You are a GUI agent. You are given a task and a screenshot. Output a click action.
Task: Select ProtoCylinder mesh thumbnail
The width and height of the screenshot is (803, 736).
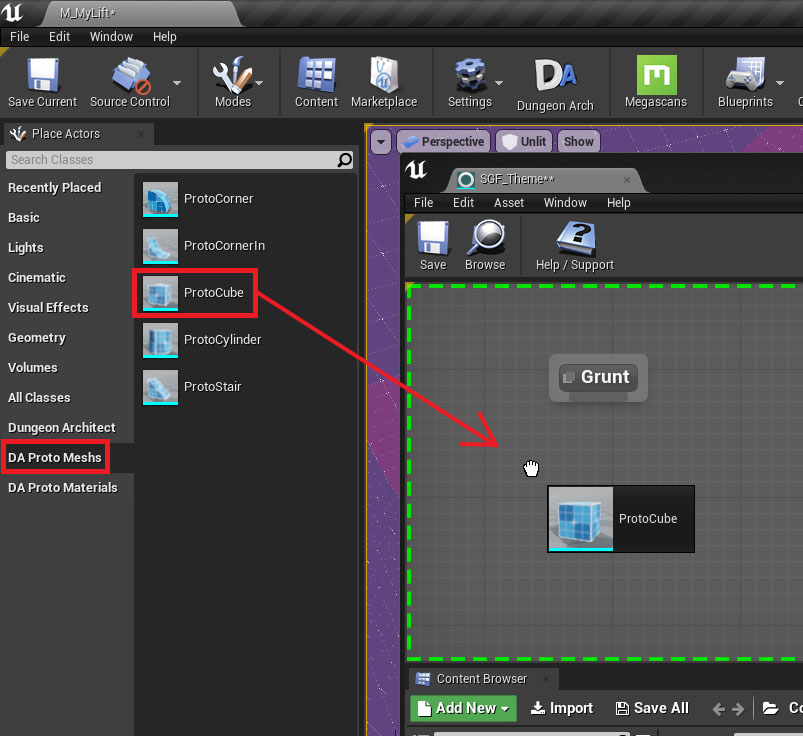point(160,340)
